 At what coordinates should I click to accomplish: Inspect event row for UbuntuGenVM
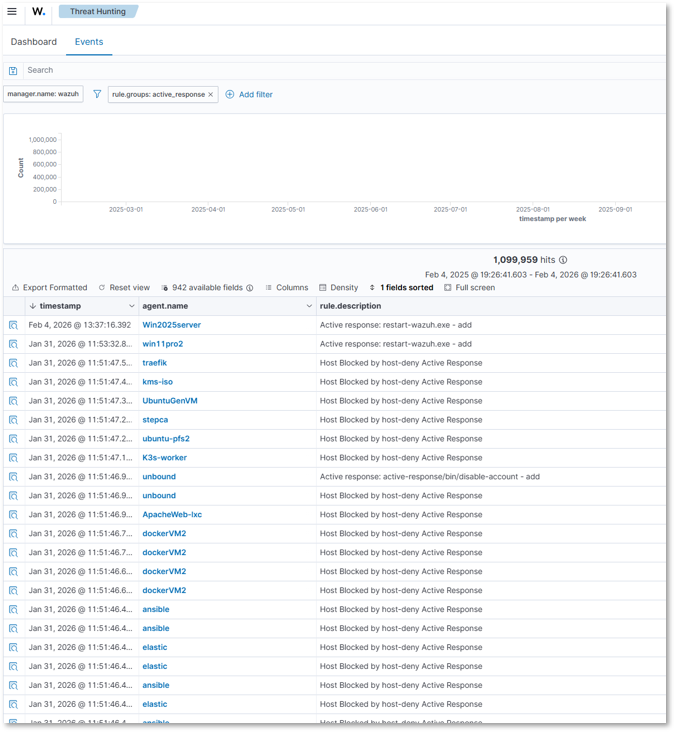[x=13, y=401]
